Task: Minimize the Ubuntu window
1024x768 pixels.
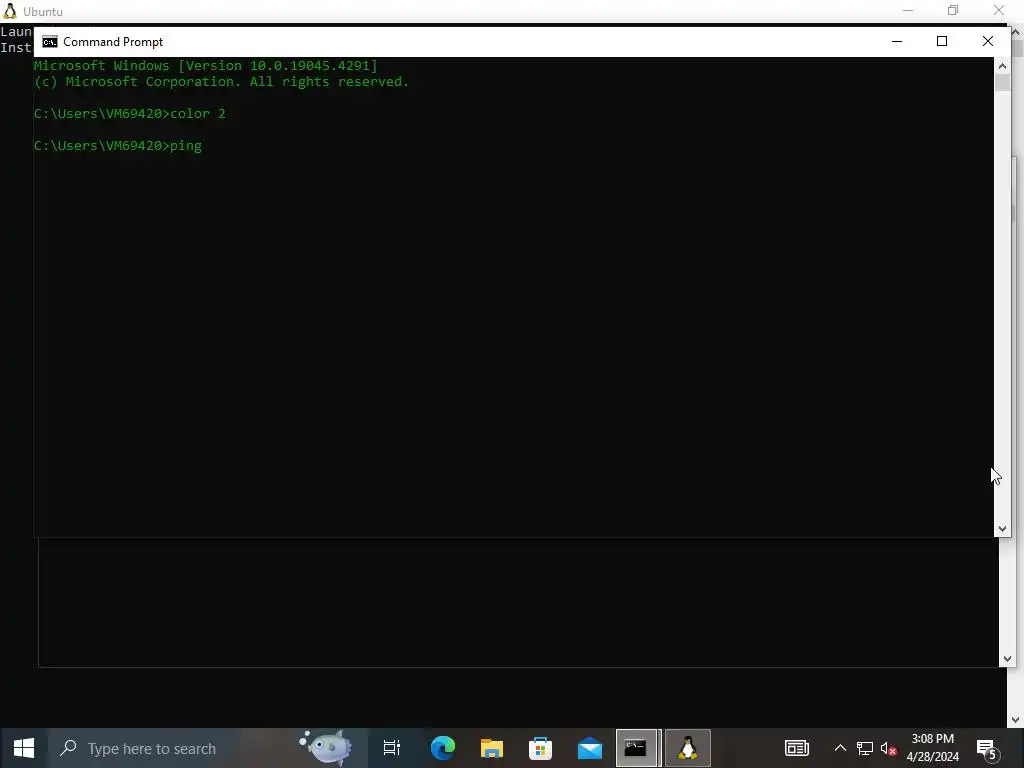Action: (x=908, y=10)
